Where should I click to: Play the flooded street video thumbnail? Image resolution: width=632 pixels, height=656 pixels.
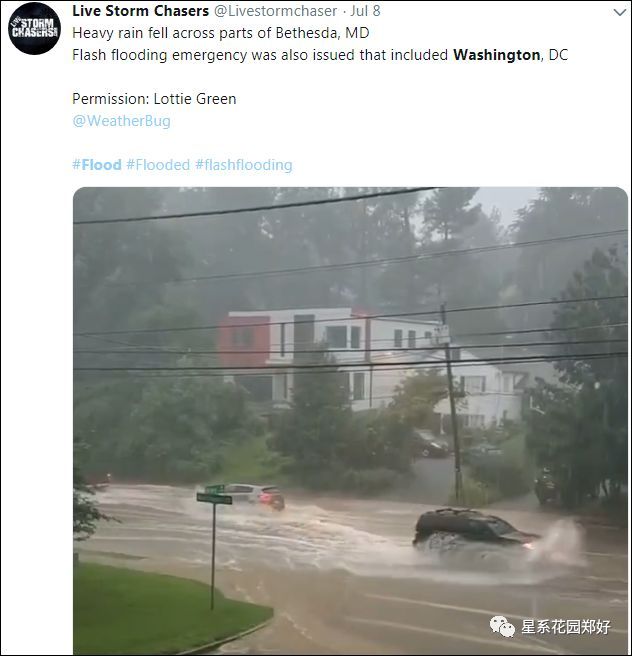(351, 420)
